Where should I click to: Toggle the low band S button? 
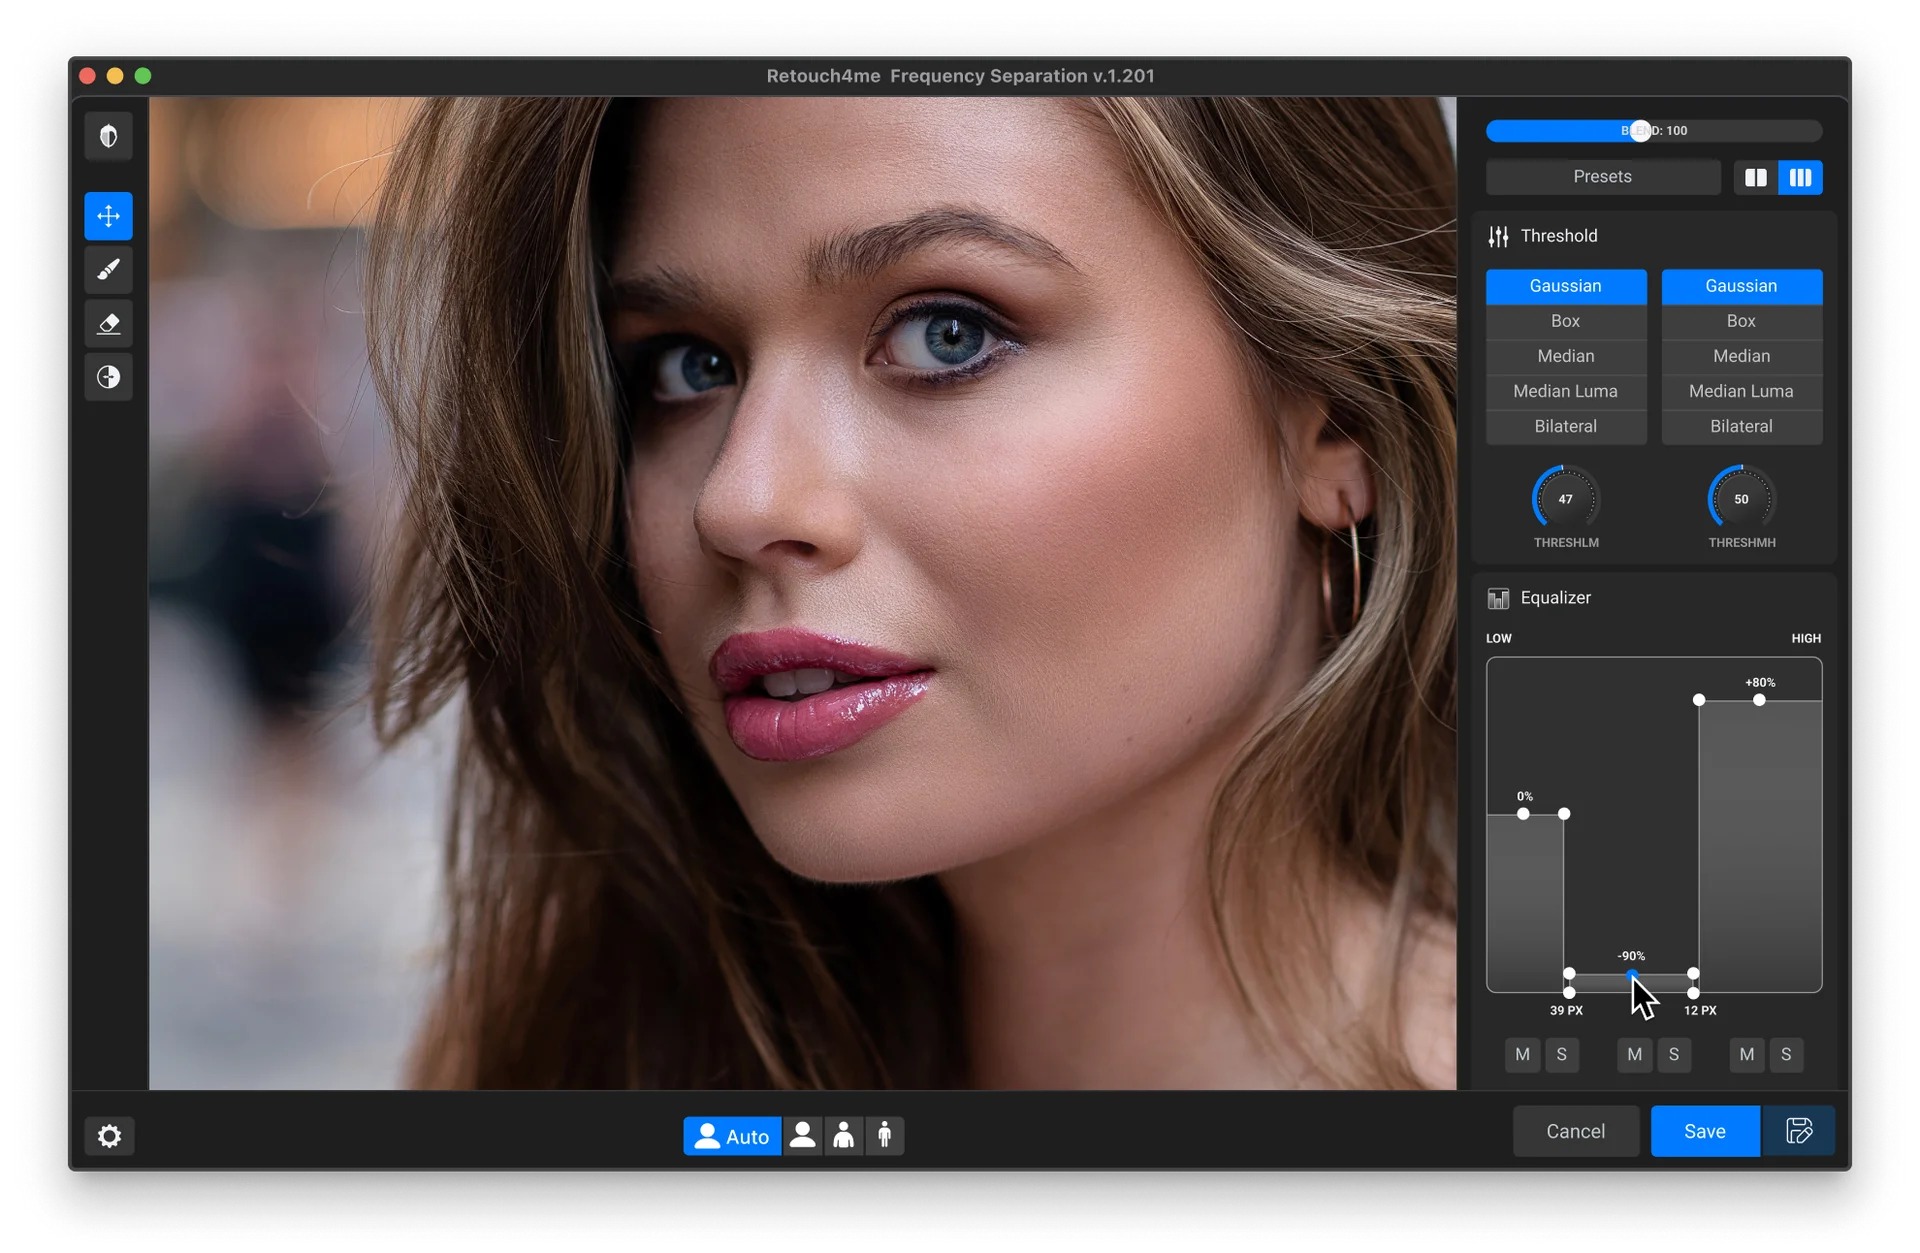click(1561, 1054)
